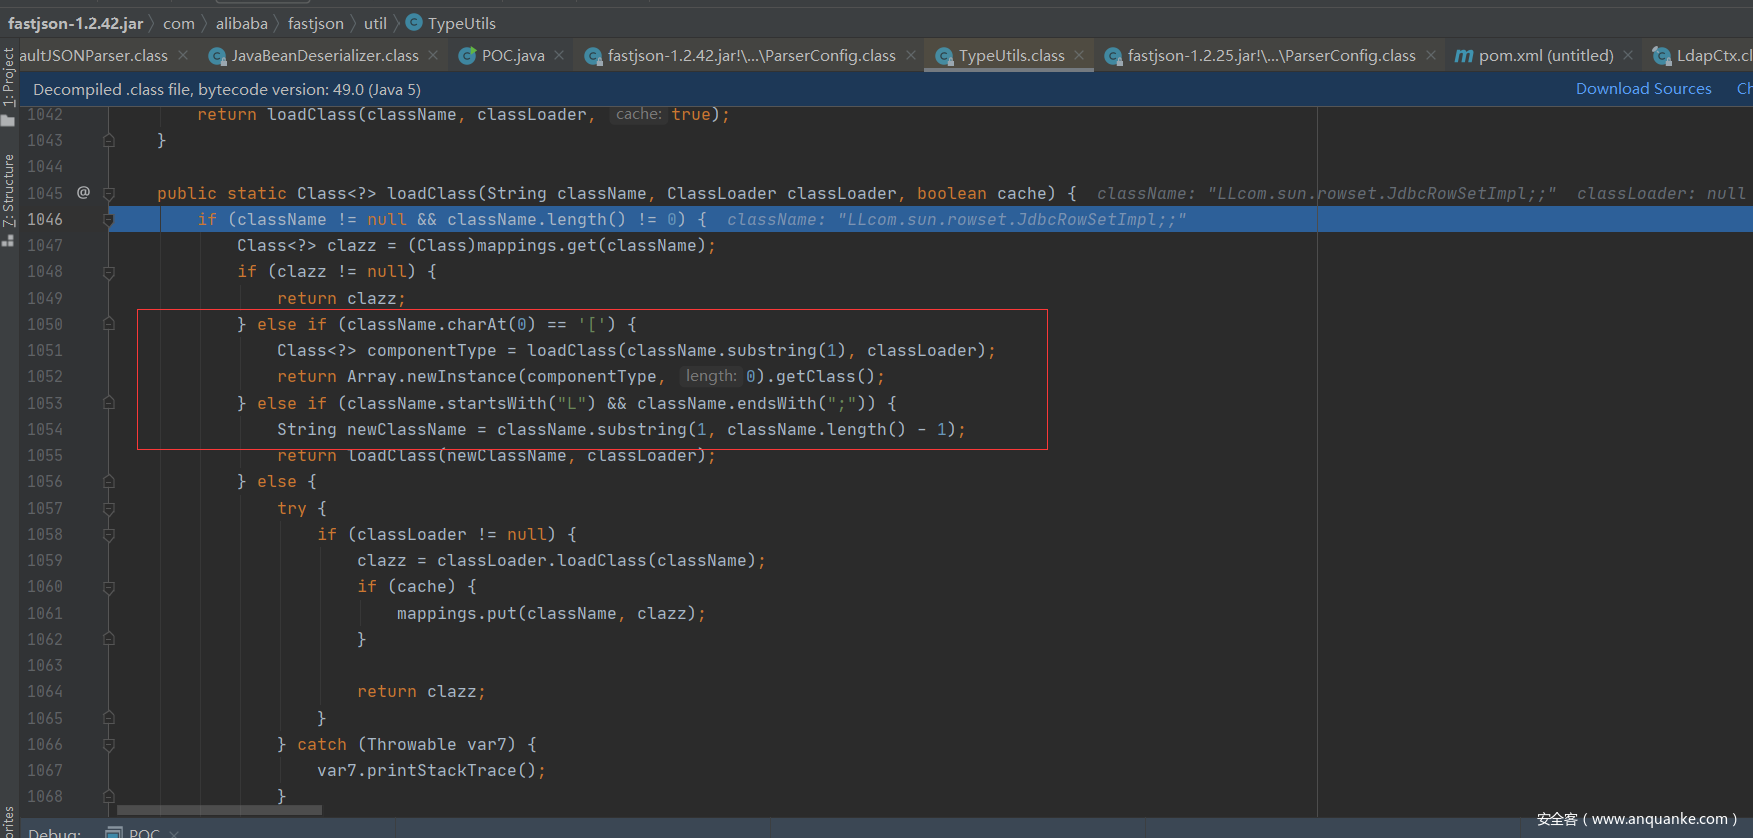Toggle breakpoint at line number 1059
1753x838 pixels.
[x=45, y=560]
